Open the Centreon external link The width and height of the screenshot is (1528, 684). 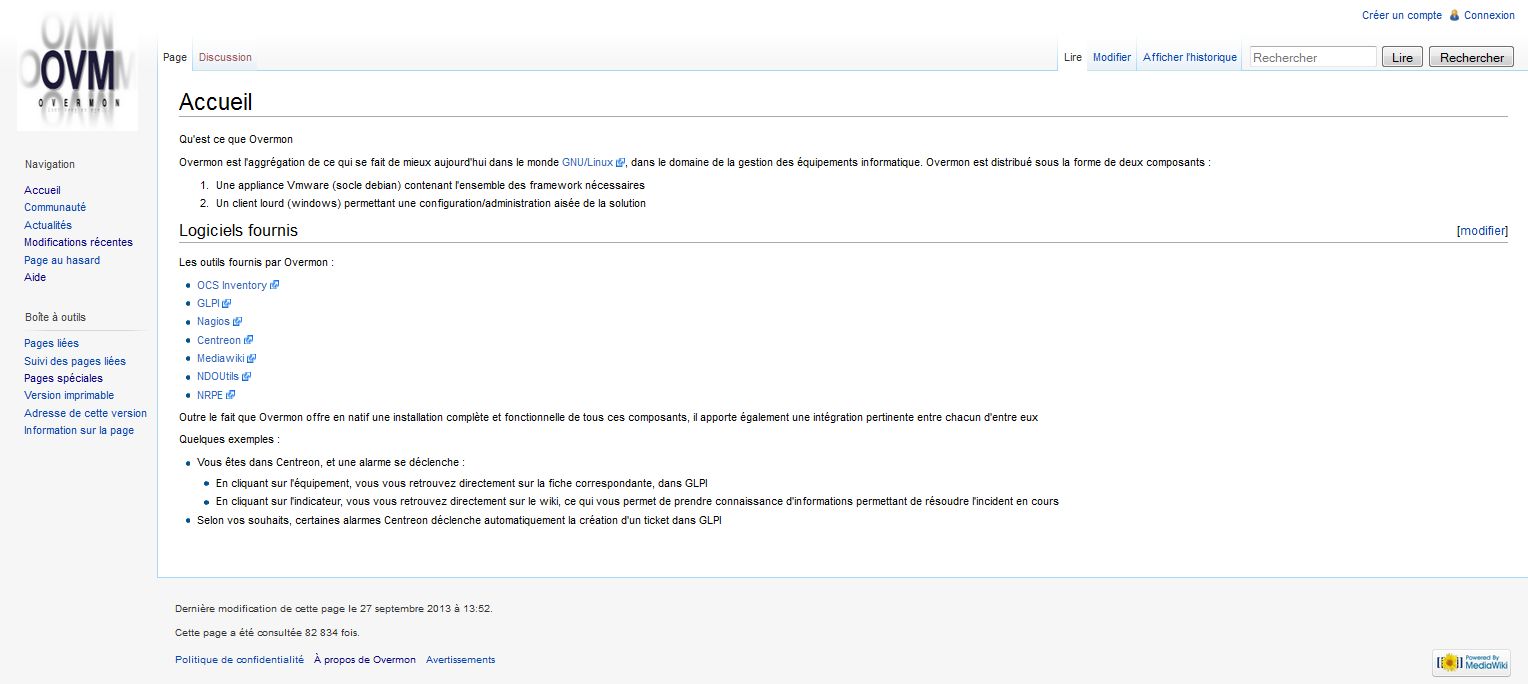225,340
